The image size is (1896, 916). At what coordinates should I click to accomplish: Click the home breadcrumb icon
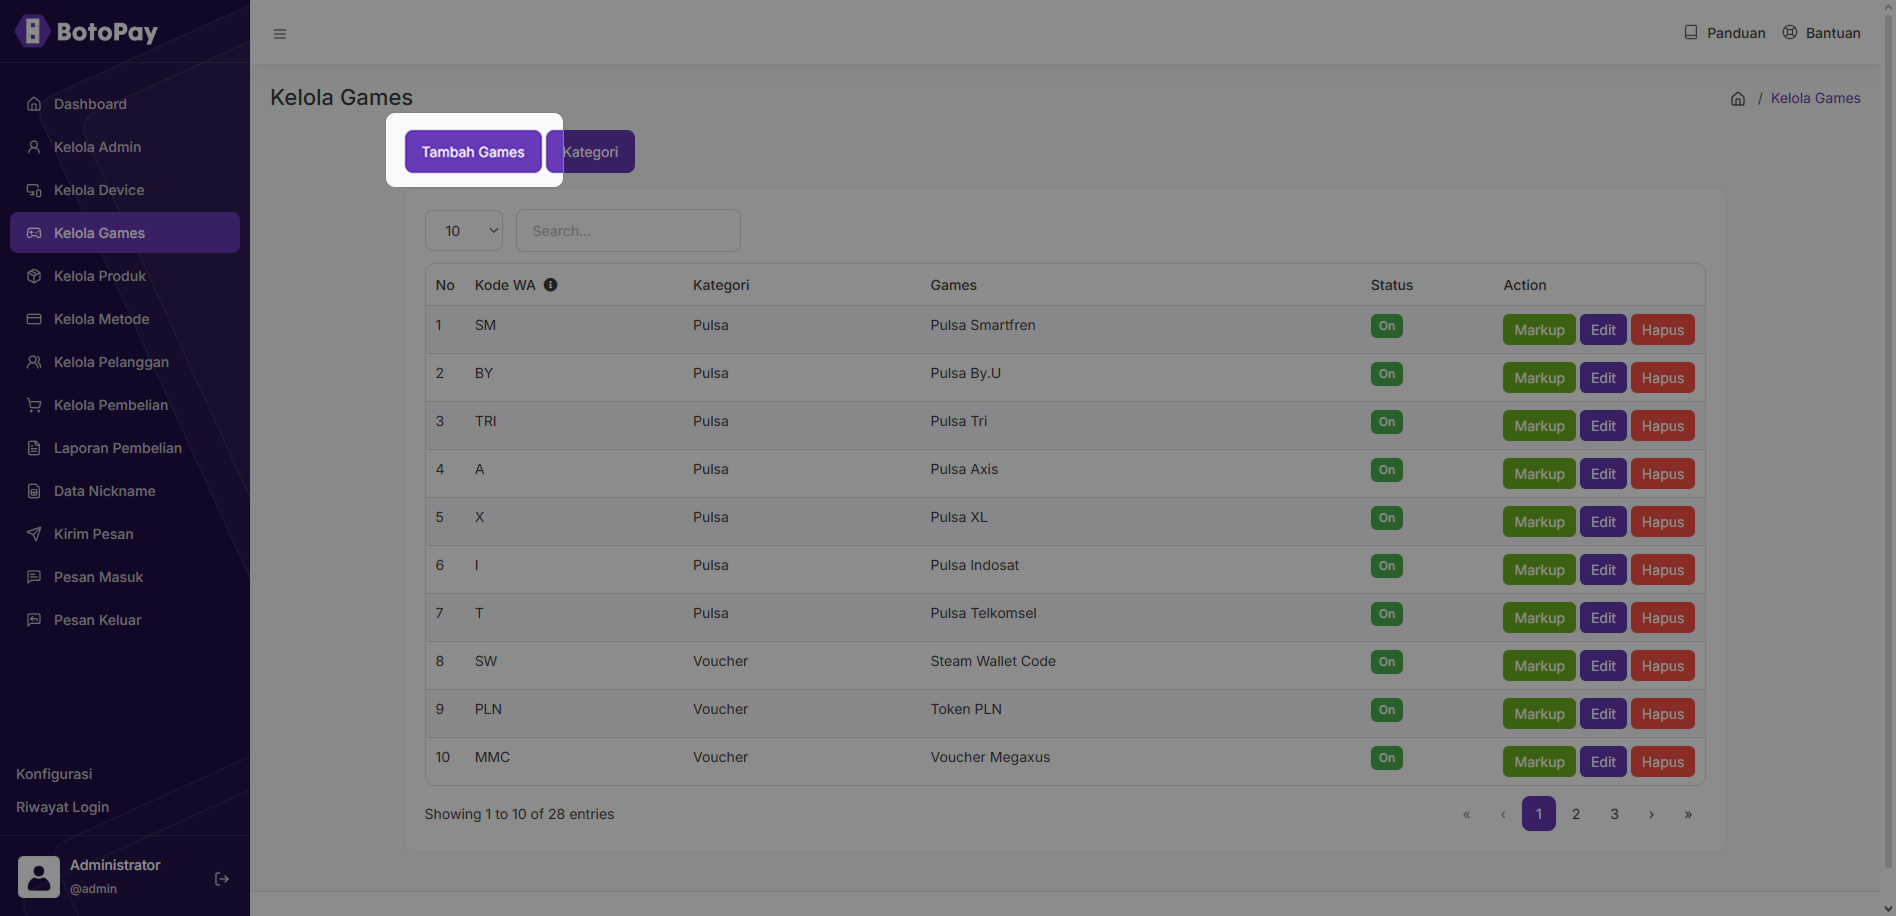1738,99
